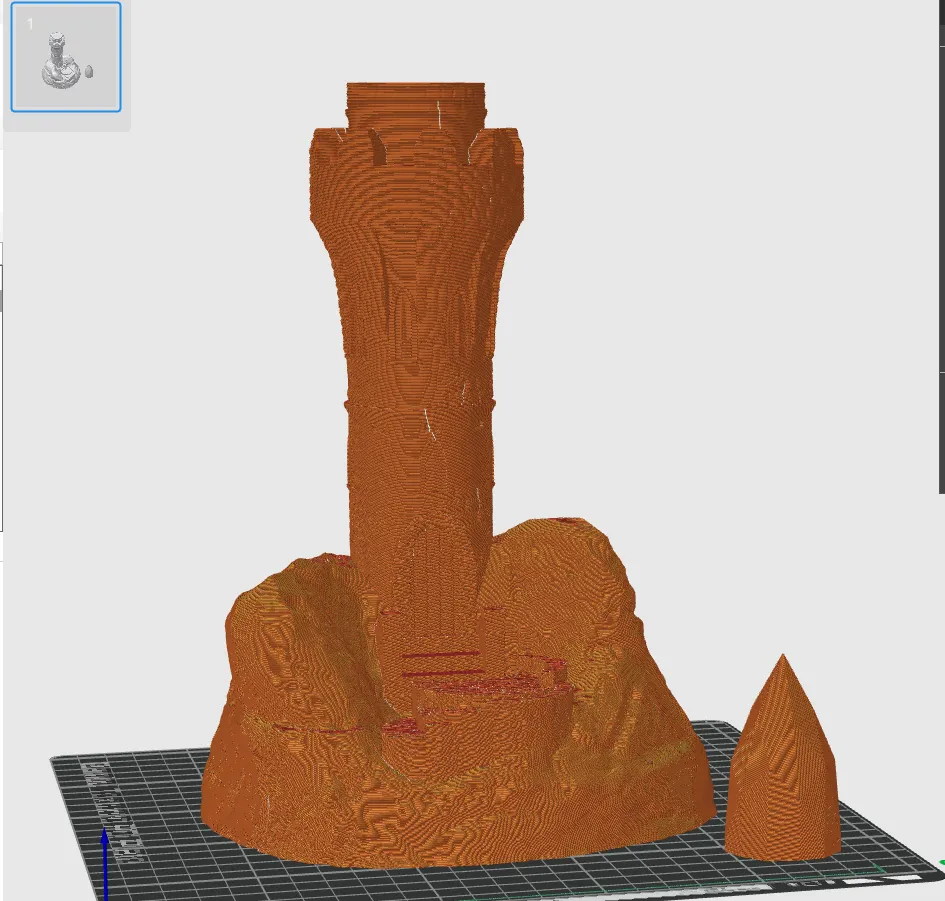Select the plate 1 thumbnail
This screenshot has height=901, width=945.
pyautogui.click(x=66, y=57)
